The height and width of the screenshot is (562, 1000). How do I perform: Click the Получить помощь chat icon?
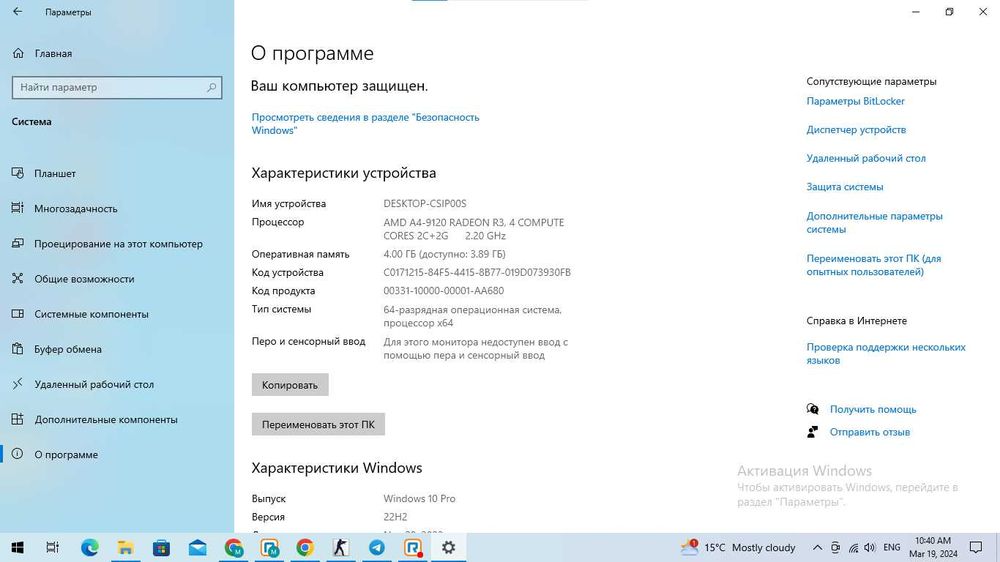[x=812, y=409]
